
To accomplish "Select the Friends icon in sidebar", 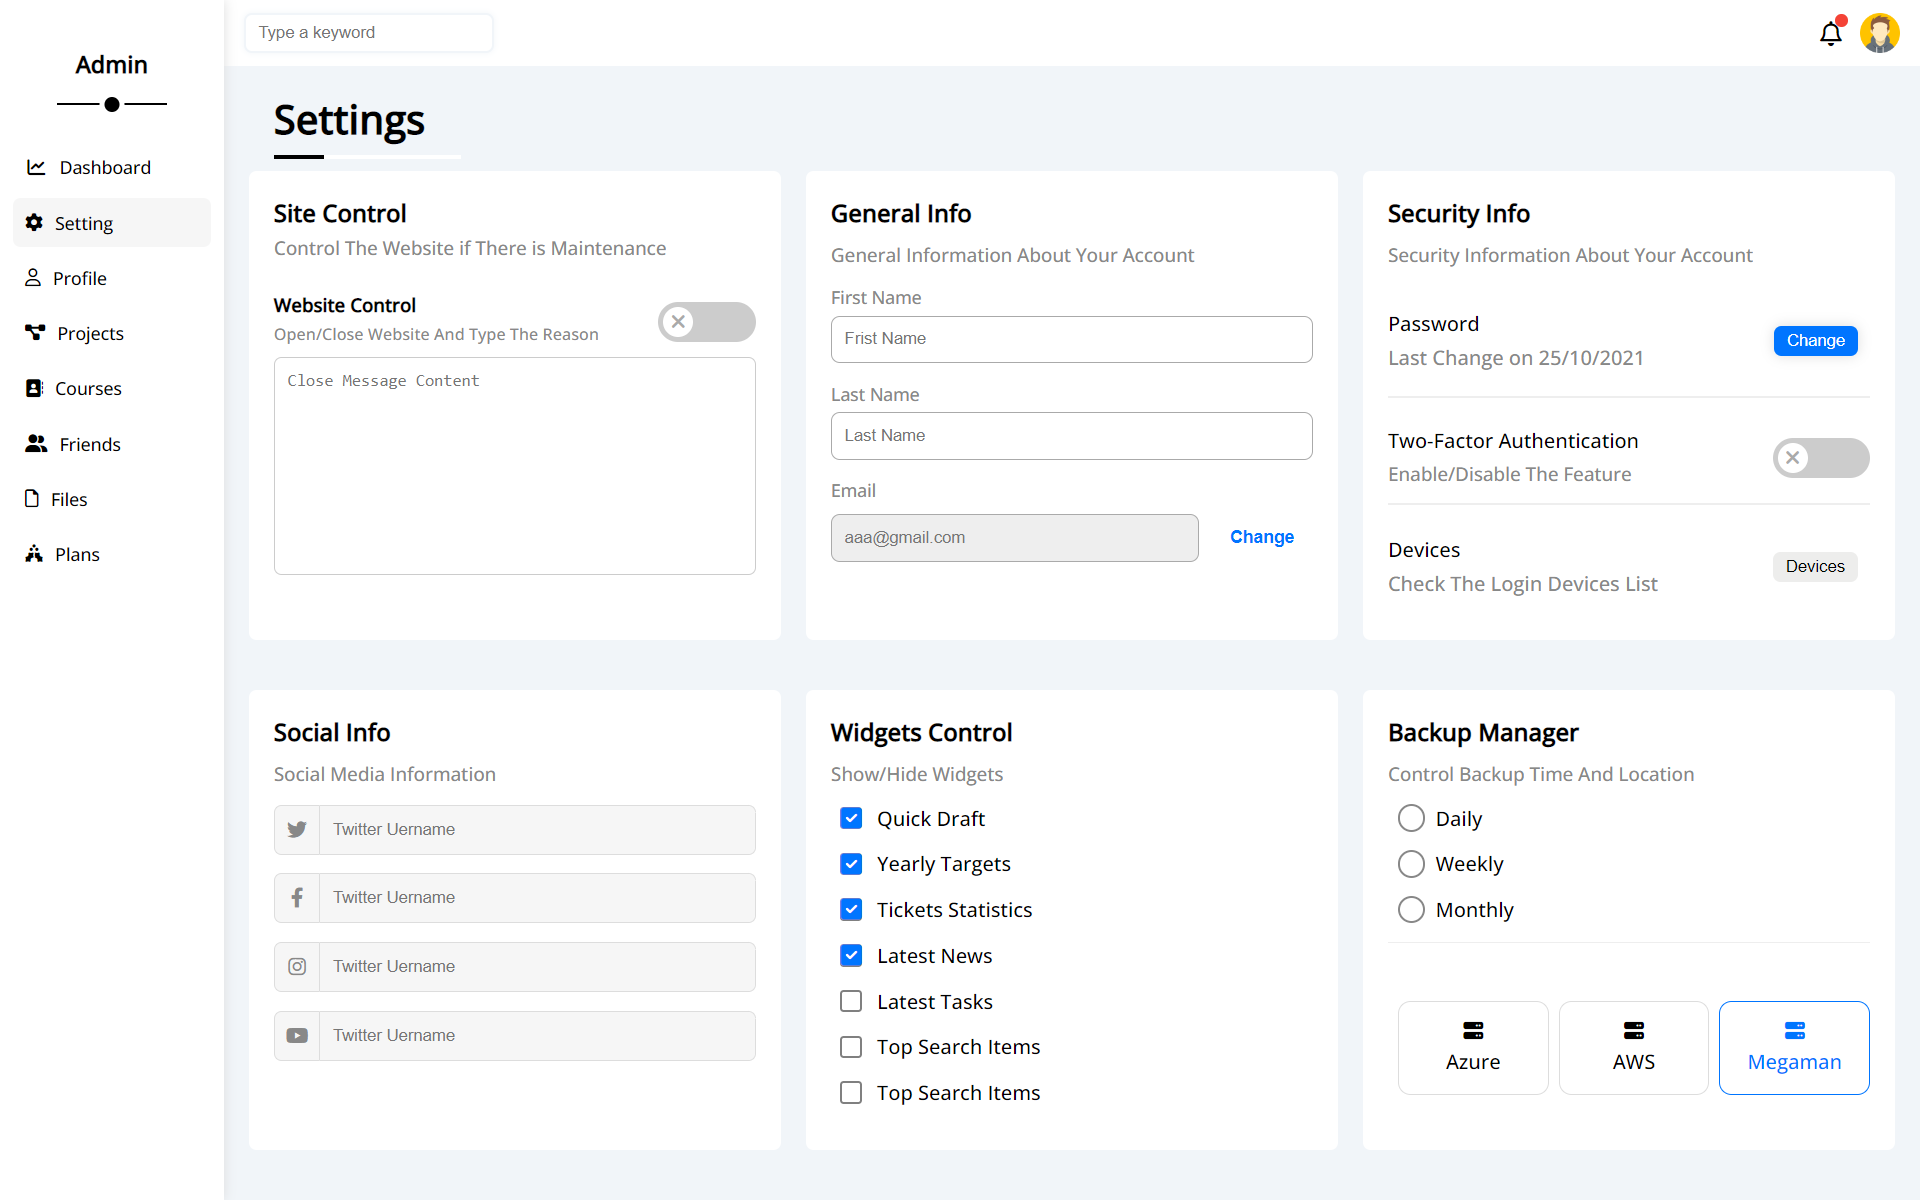I will 36,444.
